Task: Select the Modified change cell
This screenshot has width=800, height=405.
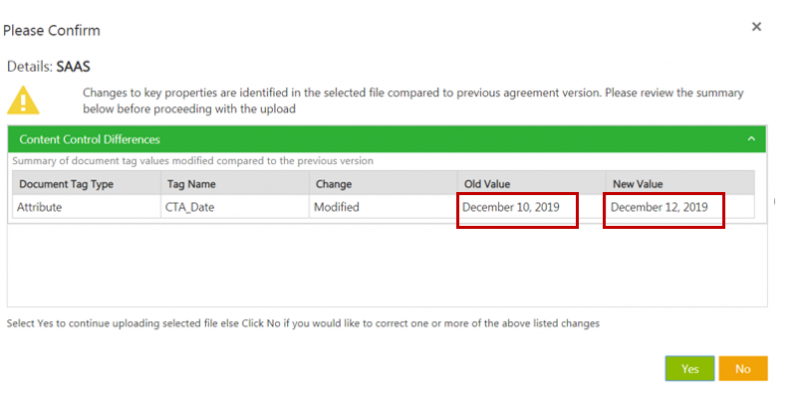Action: click(x=338, y=207)
